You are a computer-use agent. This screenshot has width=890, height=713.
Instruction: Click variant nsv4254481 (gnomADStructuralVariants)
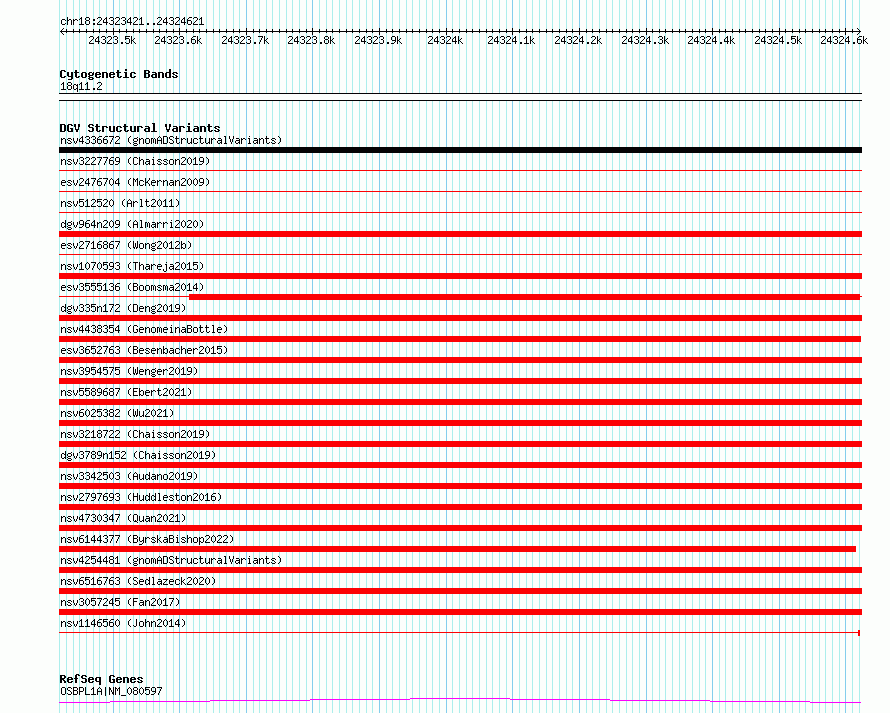coord(171,560)
